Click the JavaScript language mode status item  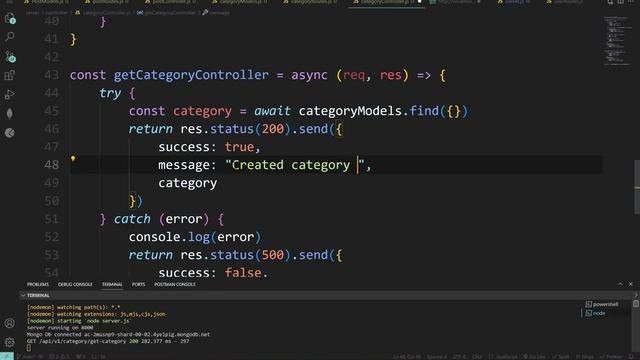tap(502, 357)
